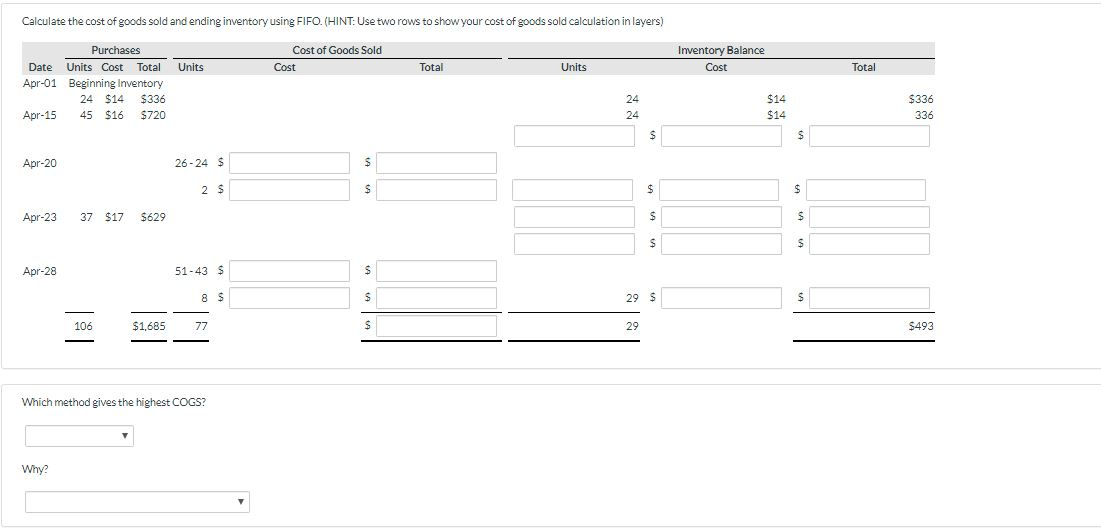This screenshot has width=1101, height=528.
Task: Click the '$17' purchase cost
Action: coord(114,217)
